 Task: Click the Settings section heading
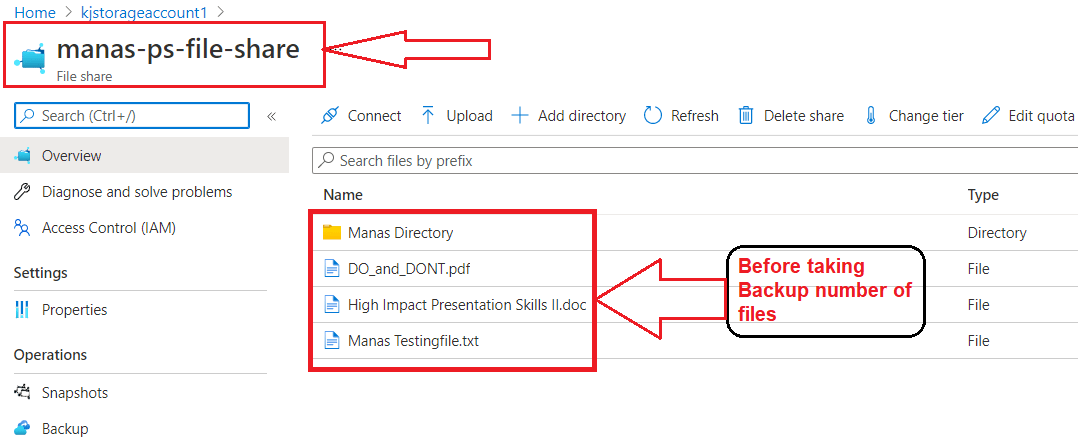point(41,273)
